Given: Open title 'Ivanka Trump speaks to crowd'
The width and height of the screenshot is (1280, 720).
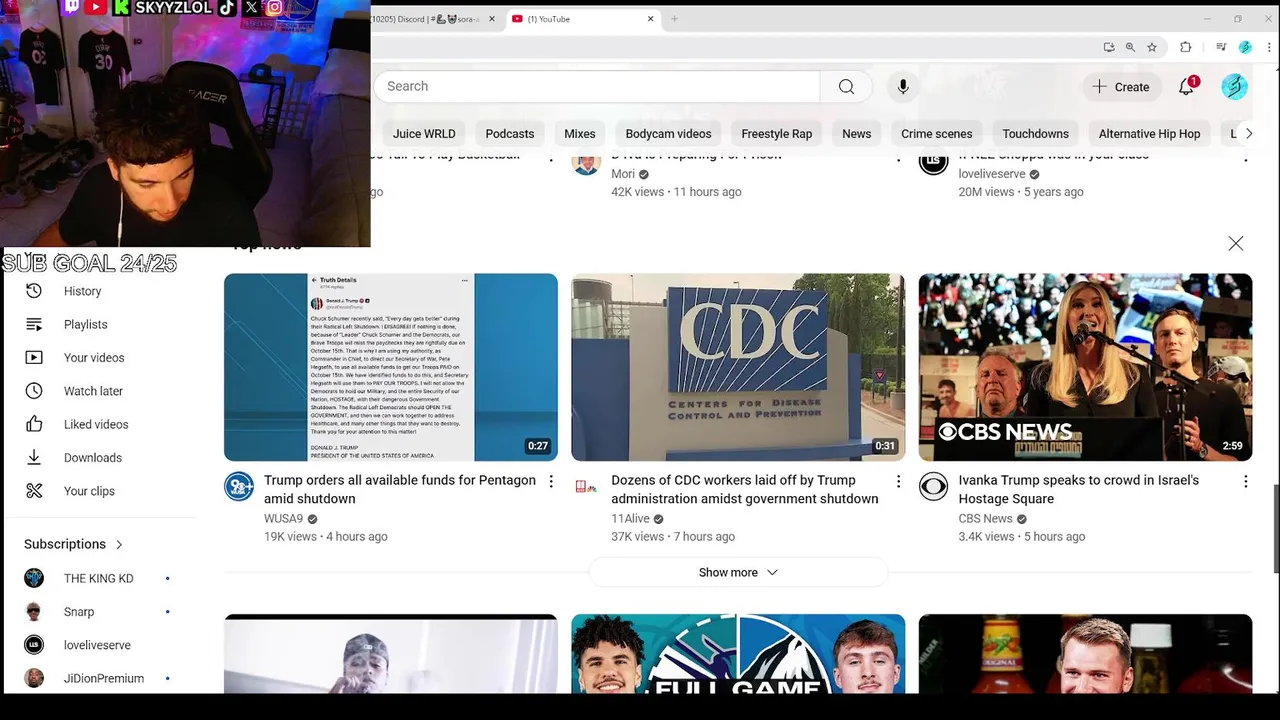Looking at the screenshot, I should click(x=1078, y=489).
